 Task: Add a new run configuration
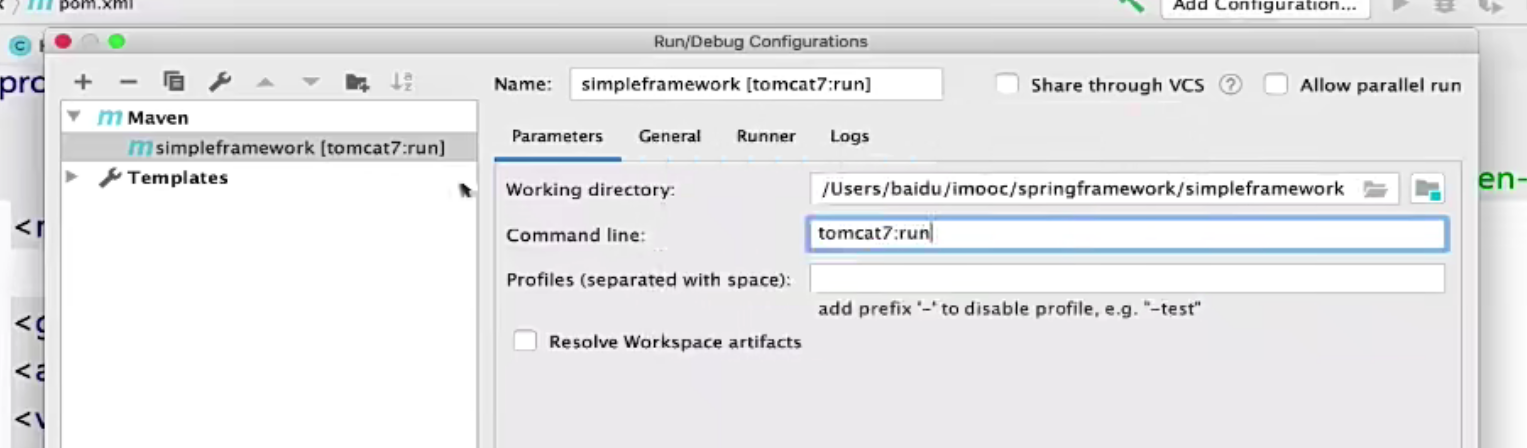click(83, 83)
